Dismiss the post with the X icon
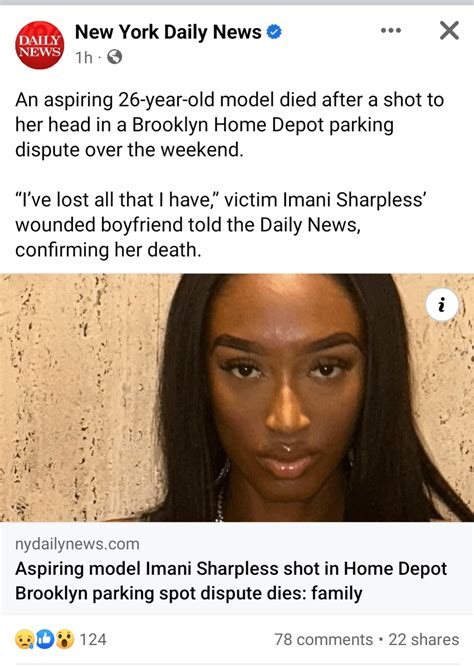The width and height of the screenshot is (474, 667). click(x=449, y=31)
